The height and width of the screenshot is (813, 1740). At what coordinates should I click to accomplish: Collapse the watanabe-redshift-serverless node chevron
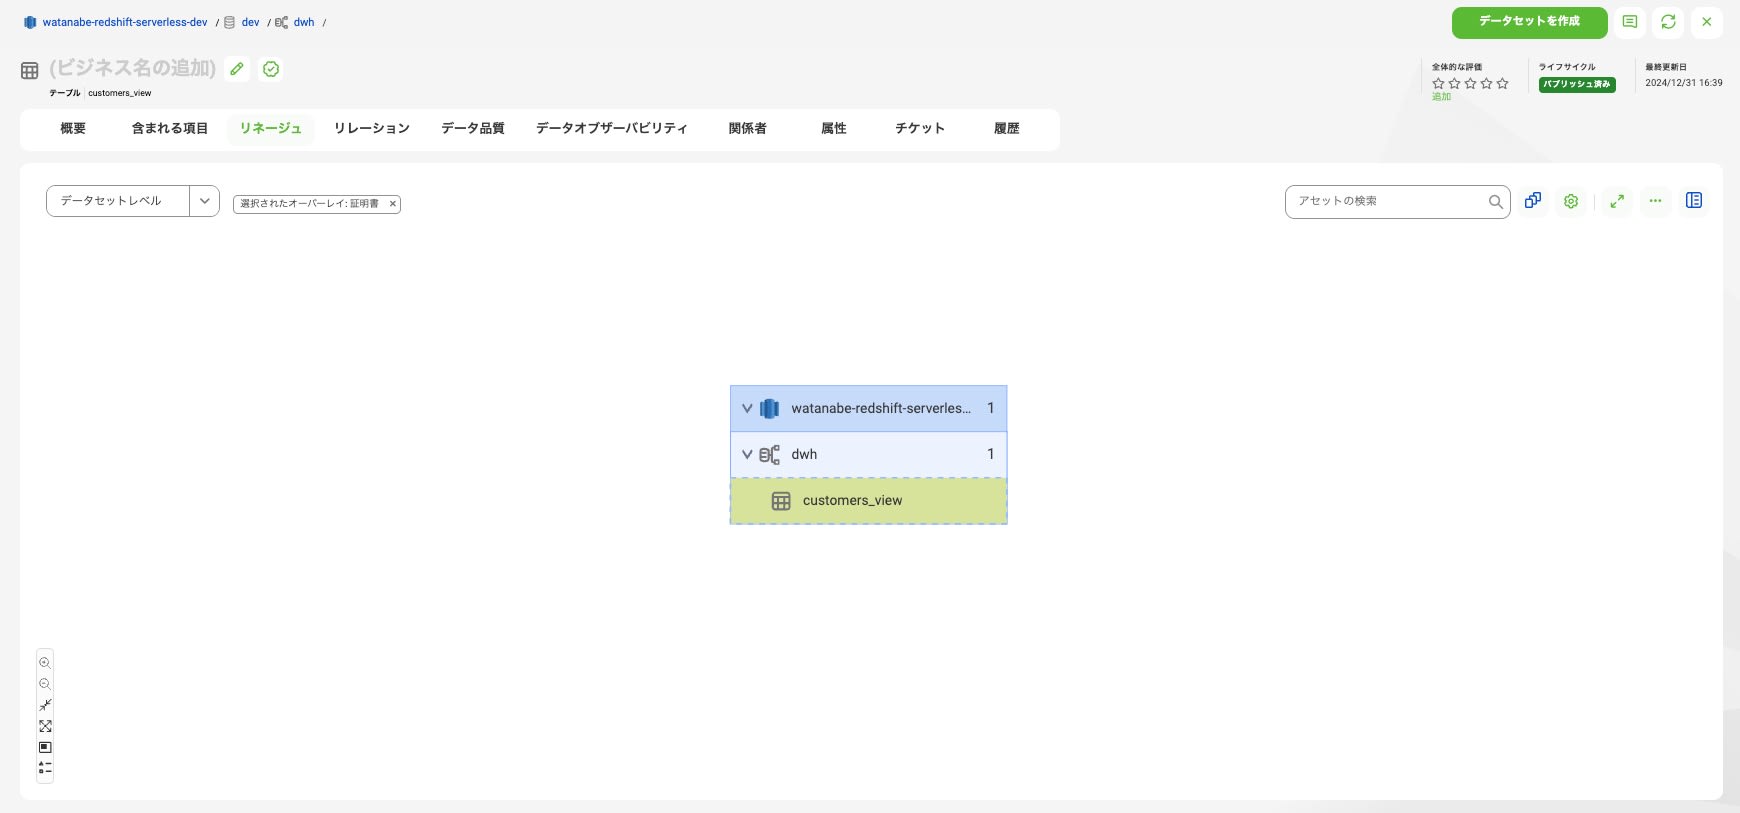(x=747, y=408)
